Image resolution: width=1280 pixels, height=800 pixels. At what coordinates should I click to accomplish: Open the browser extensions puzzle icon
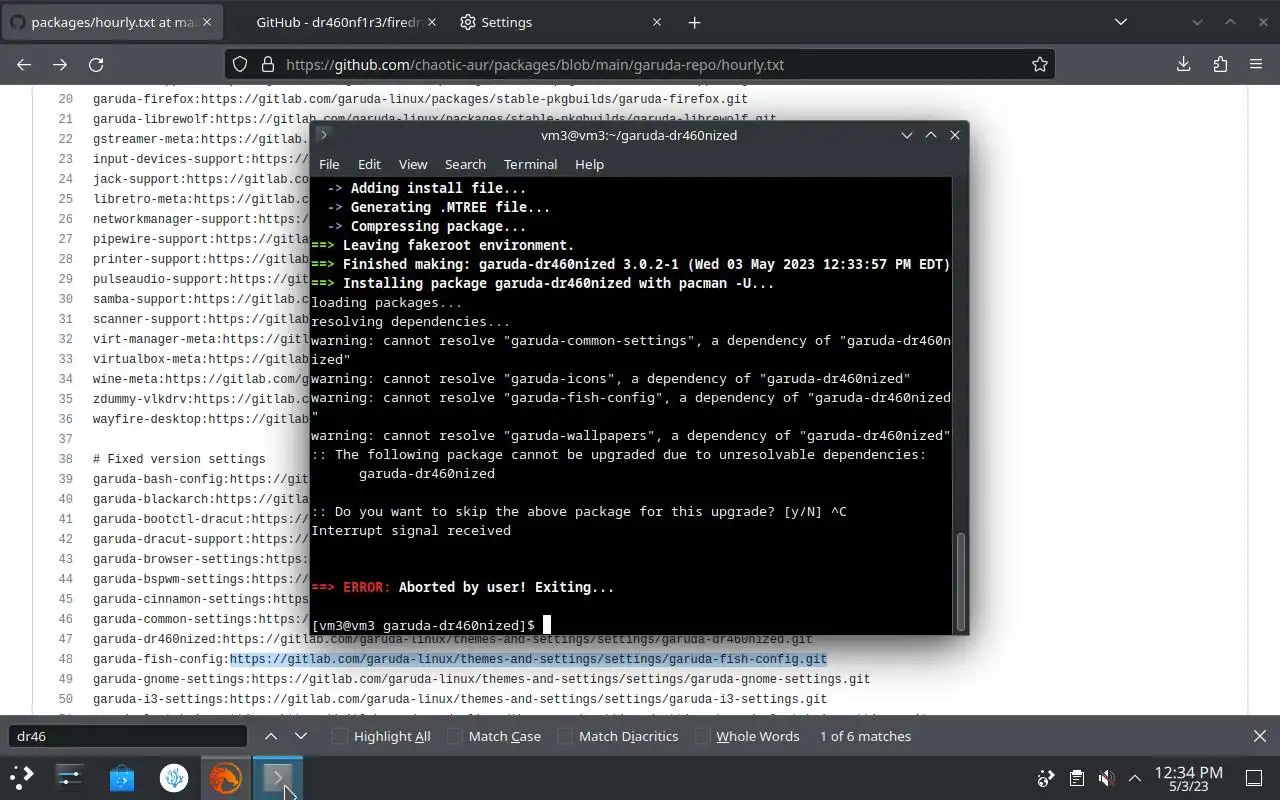[1220, 64]
